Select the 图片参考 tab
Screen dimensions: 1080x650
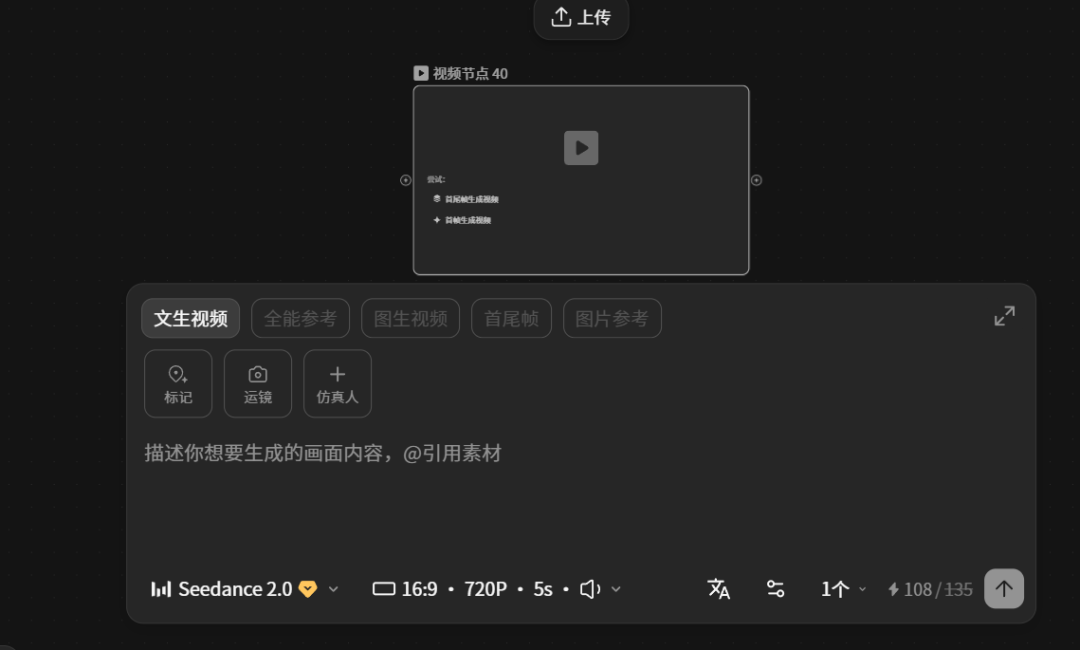(612, 318)
